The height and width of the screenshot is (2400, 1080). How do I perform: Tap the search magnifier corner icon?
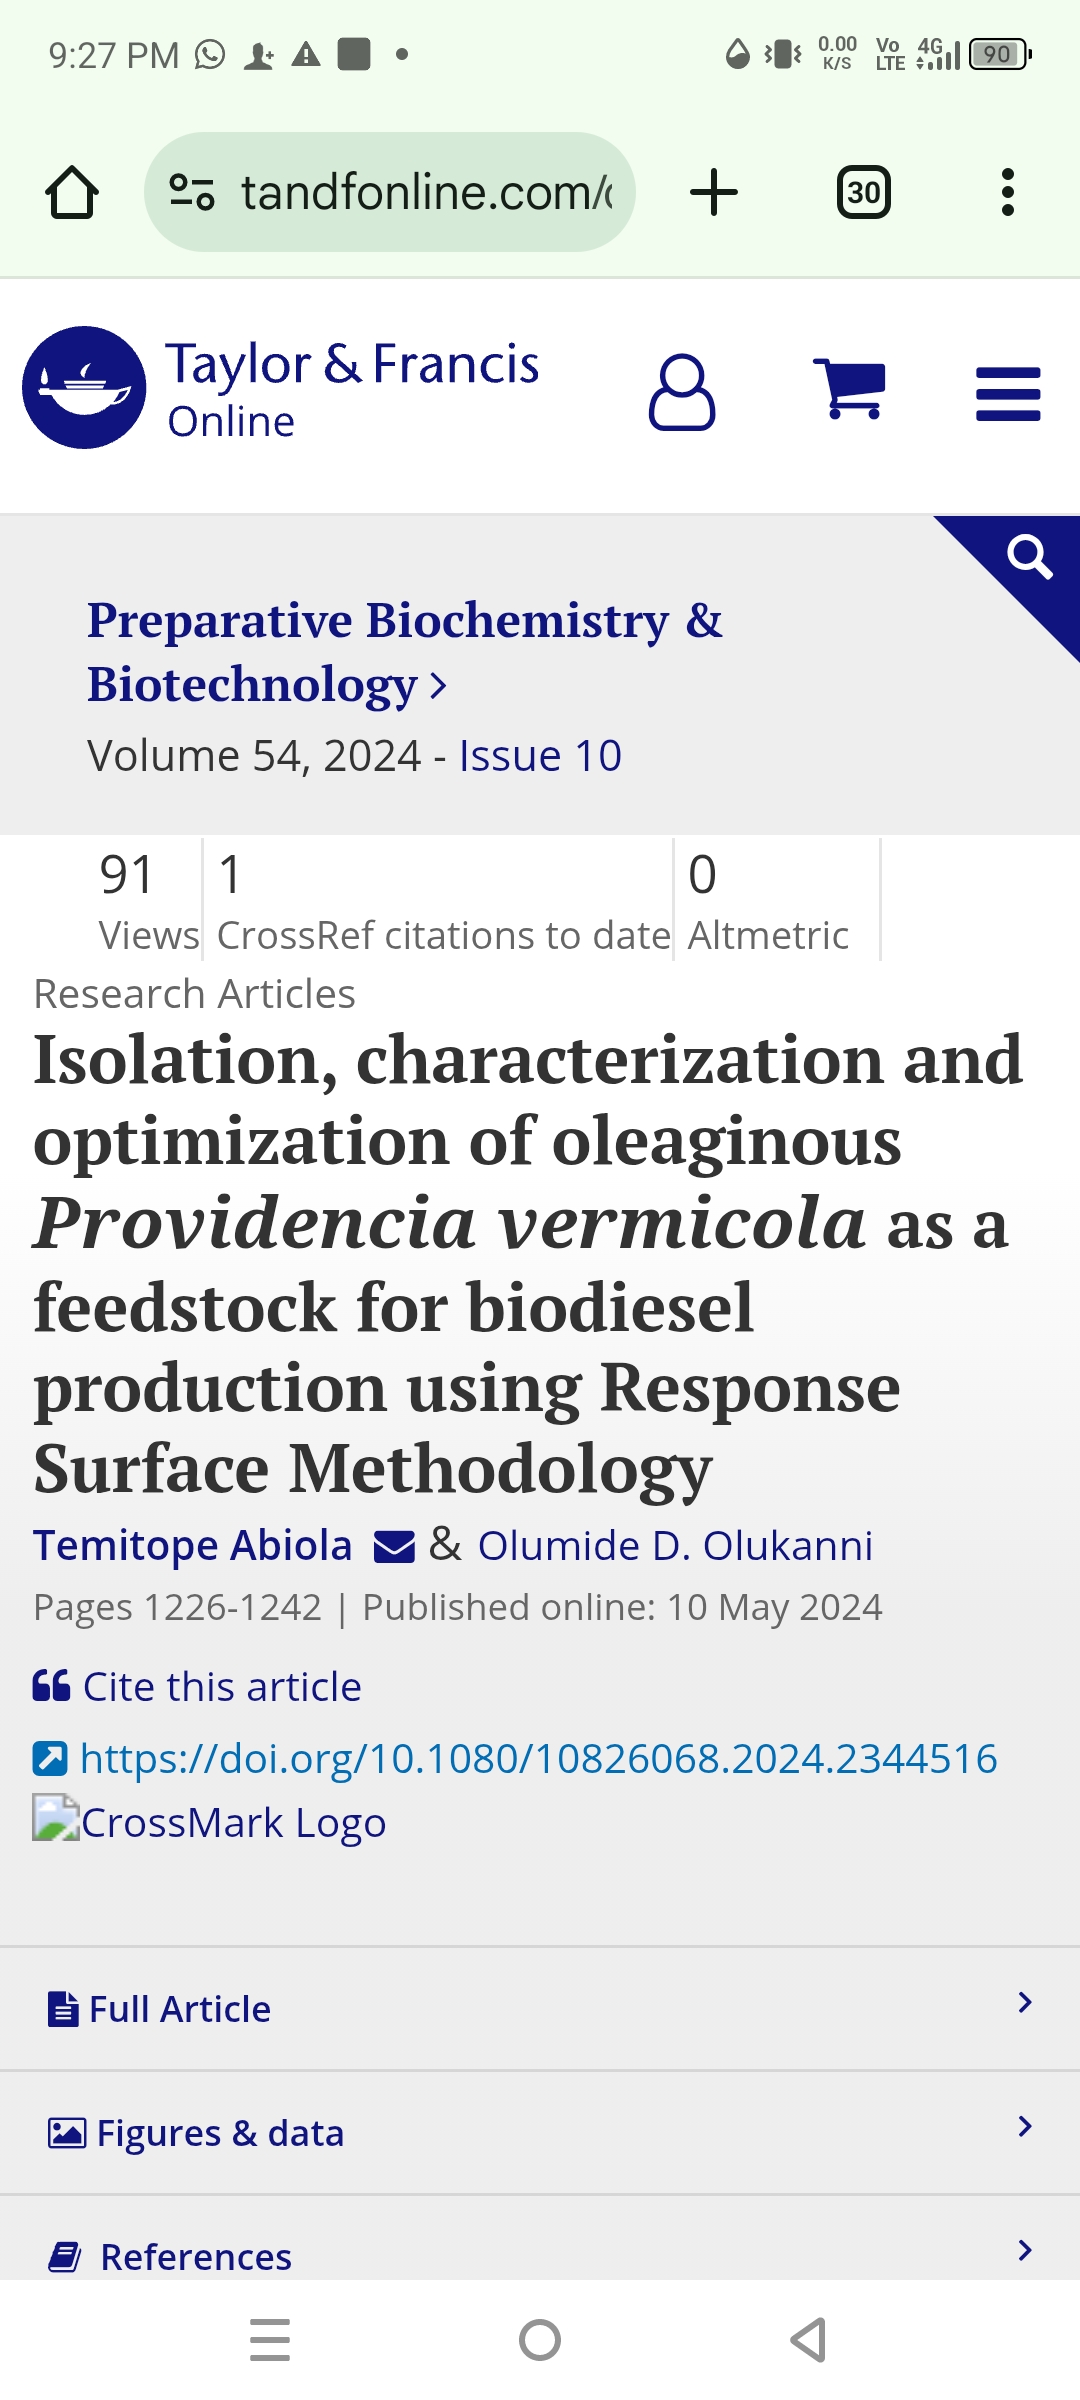[1030, 557]
